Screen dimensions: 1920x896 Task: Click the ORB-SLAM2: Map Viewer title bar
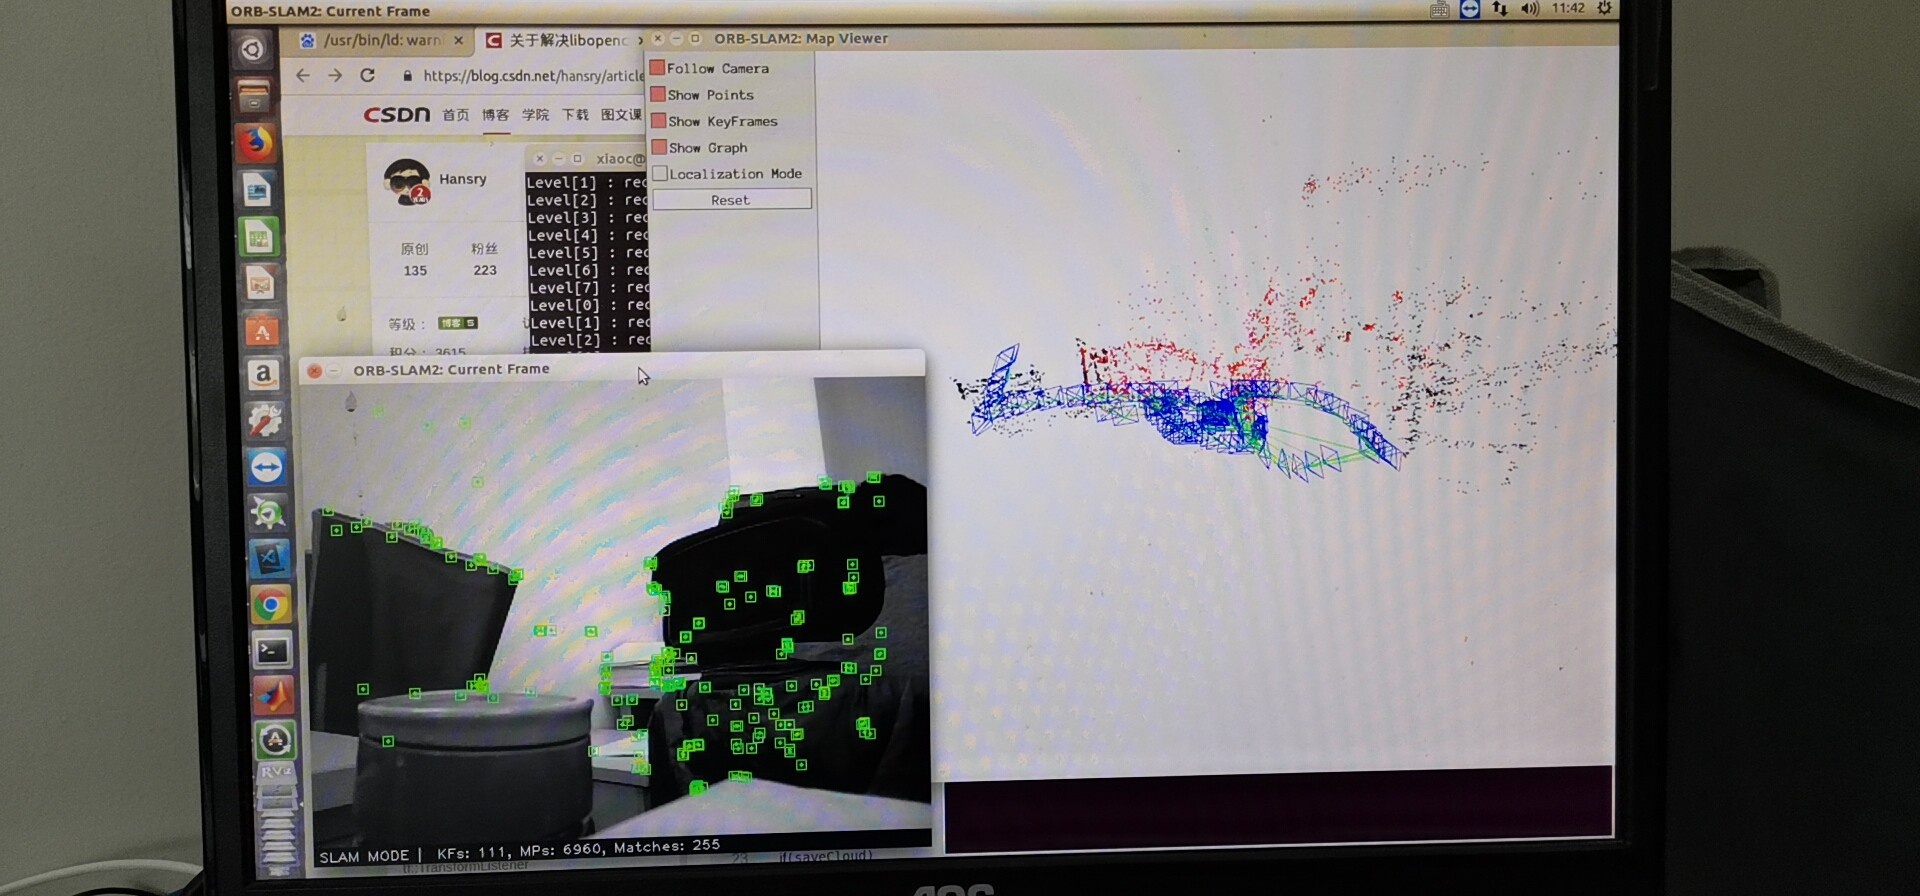point(801,38)
